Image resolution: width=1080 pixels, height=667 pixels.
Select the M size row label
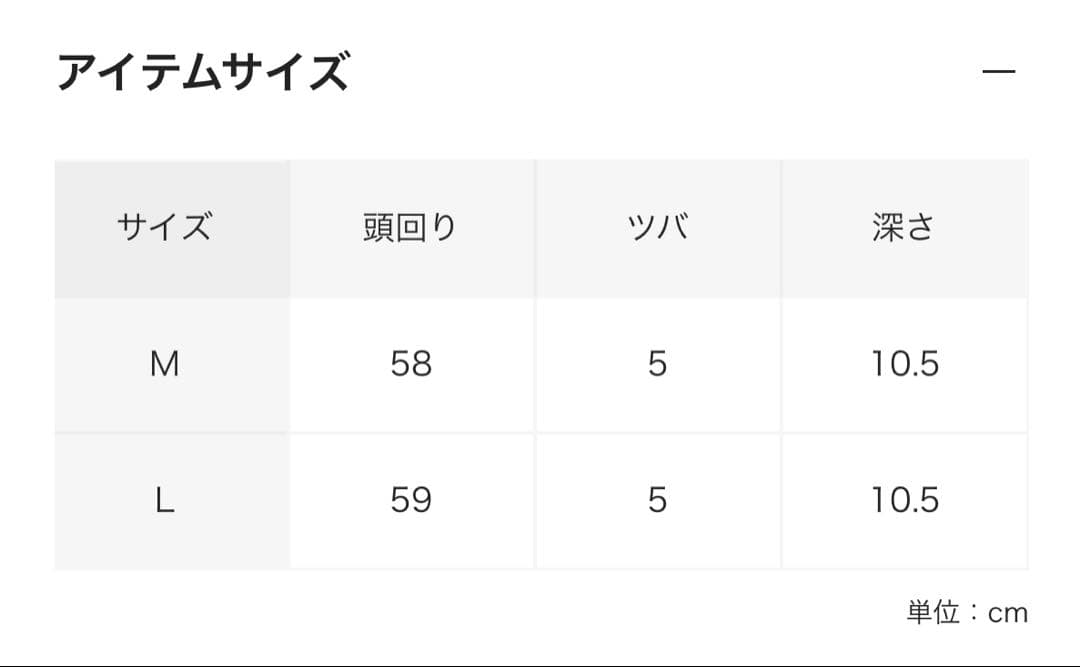tap(164, 365)
